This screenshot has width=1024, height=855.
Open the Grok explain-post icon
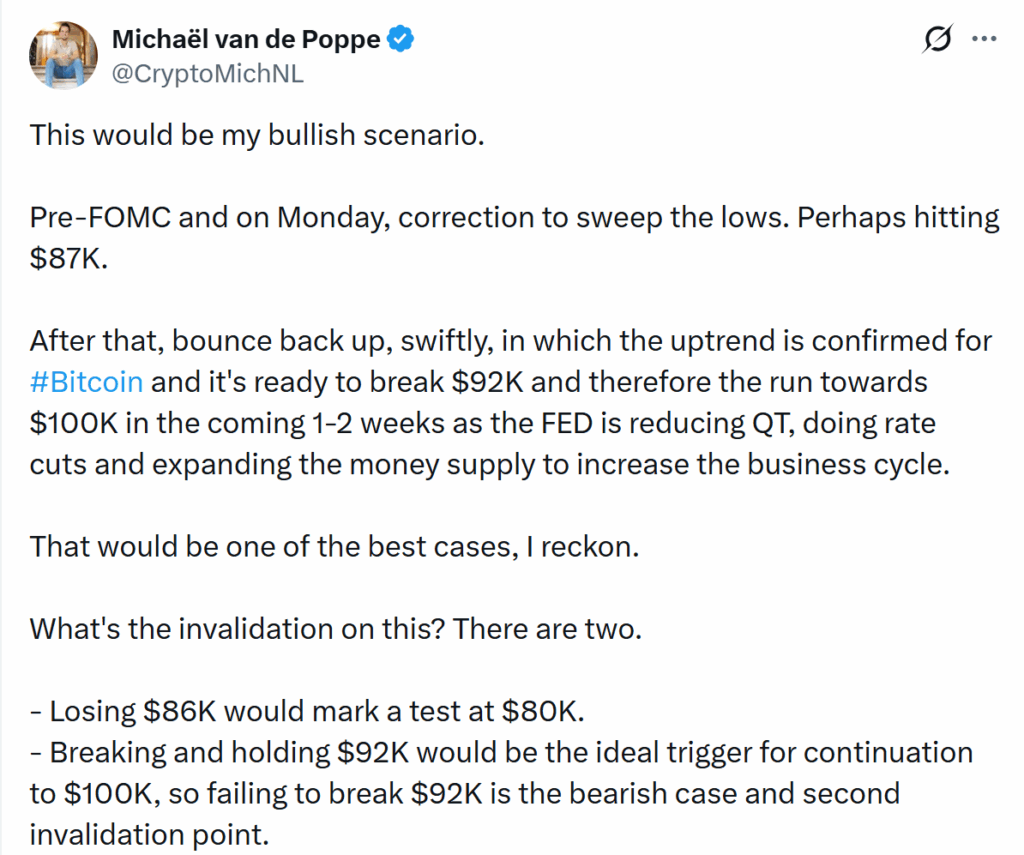(938, 40)
